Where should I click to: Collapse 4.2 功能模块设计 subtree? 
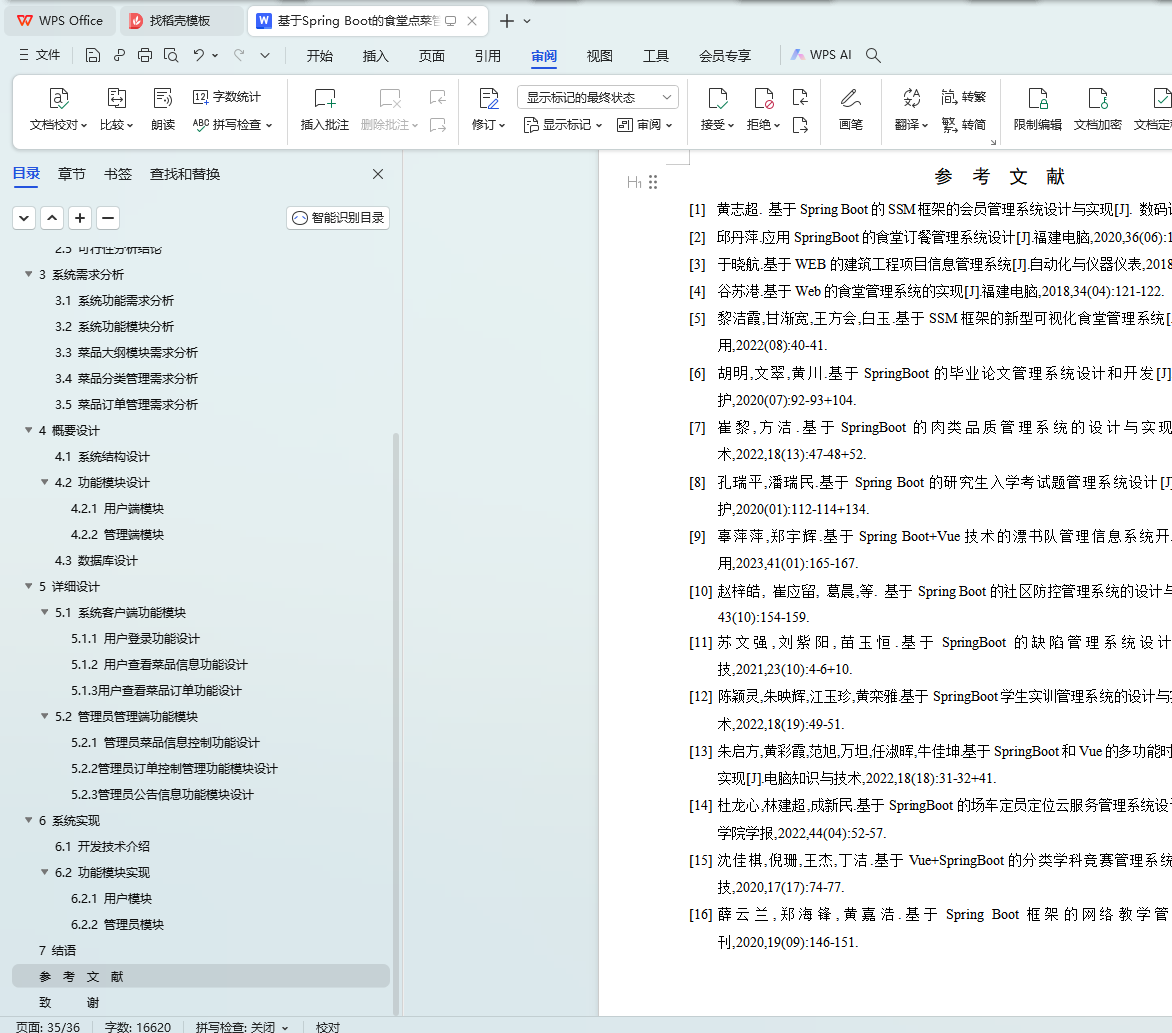(x=44, y=482)
